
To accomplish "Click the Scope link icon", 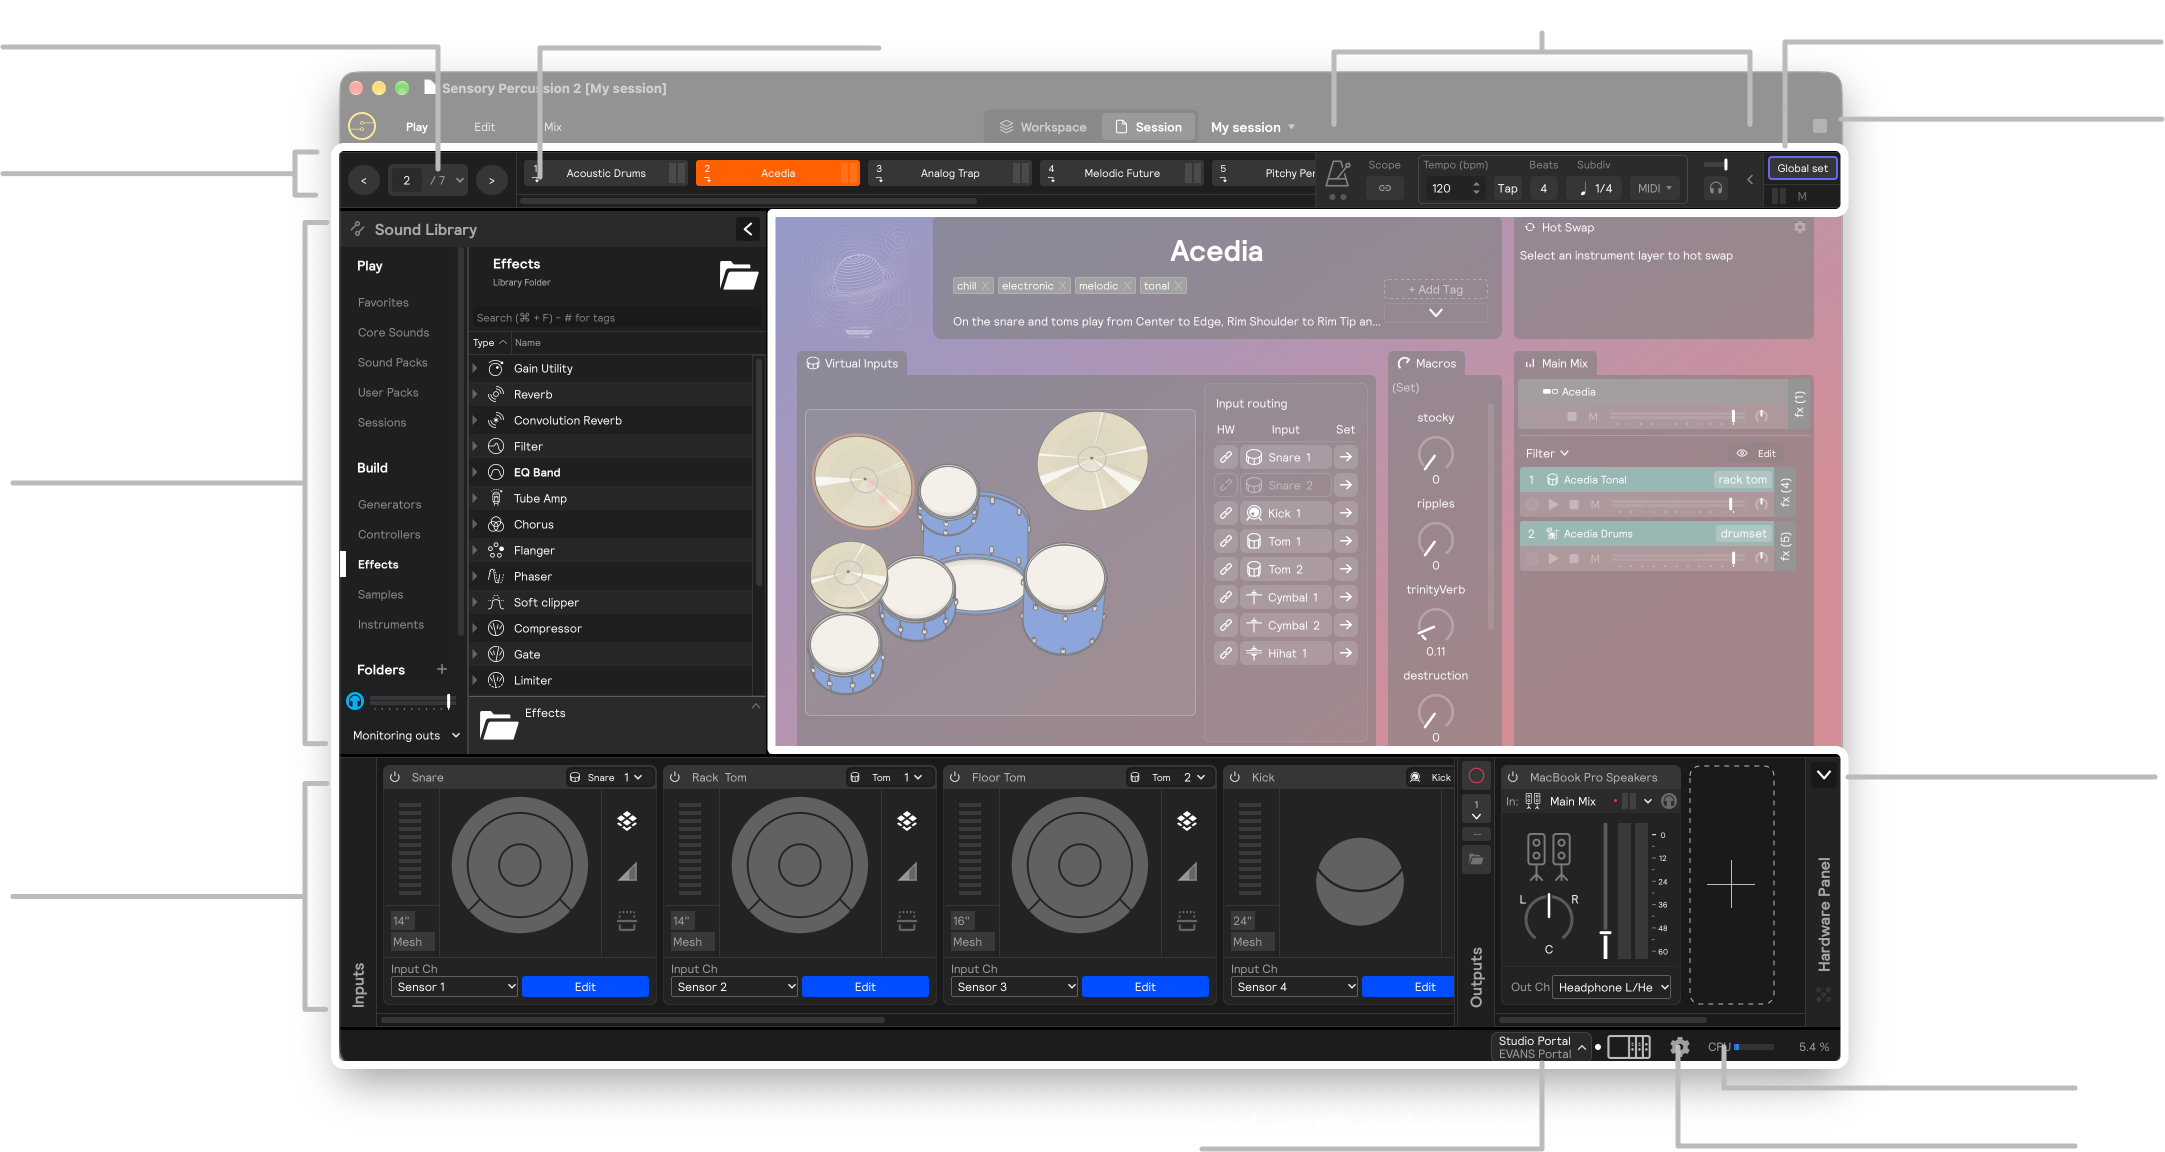I will click(x=1385, y=188).
